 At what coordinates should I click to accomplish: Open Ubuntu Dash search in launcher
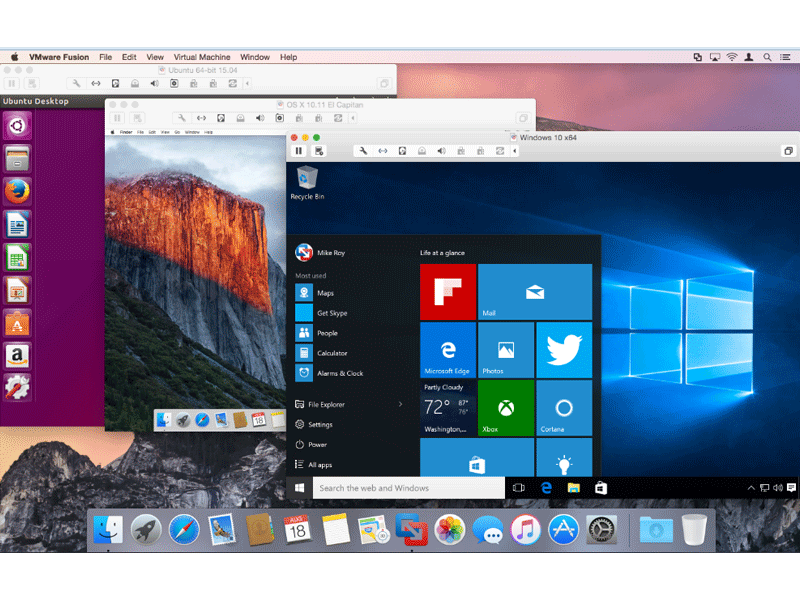17,126
